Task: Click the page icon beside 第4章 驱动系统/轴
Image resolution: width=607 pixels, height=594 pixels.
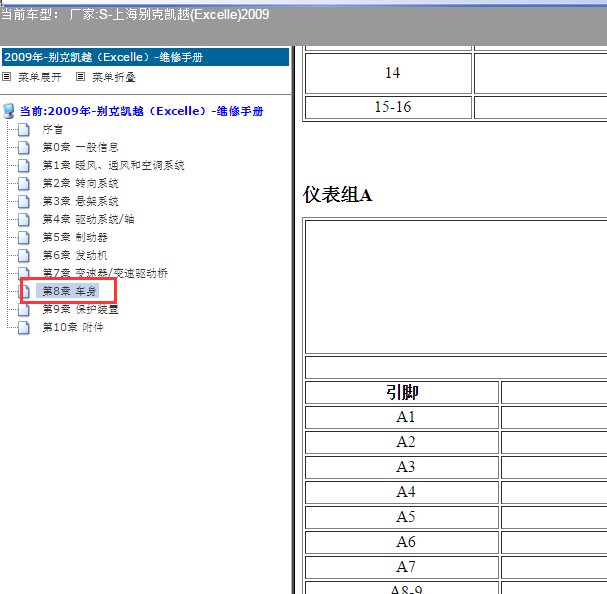Action: pyautogui.click(x=24, y=220)
